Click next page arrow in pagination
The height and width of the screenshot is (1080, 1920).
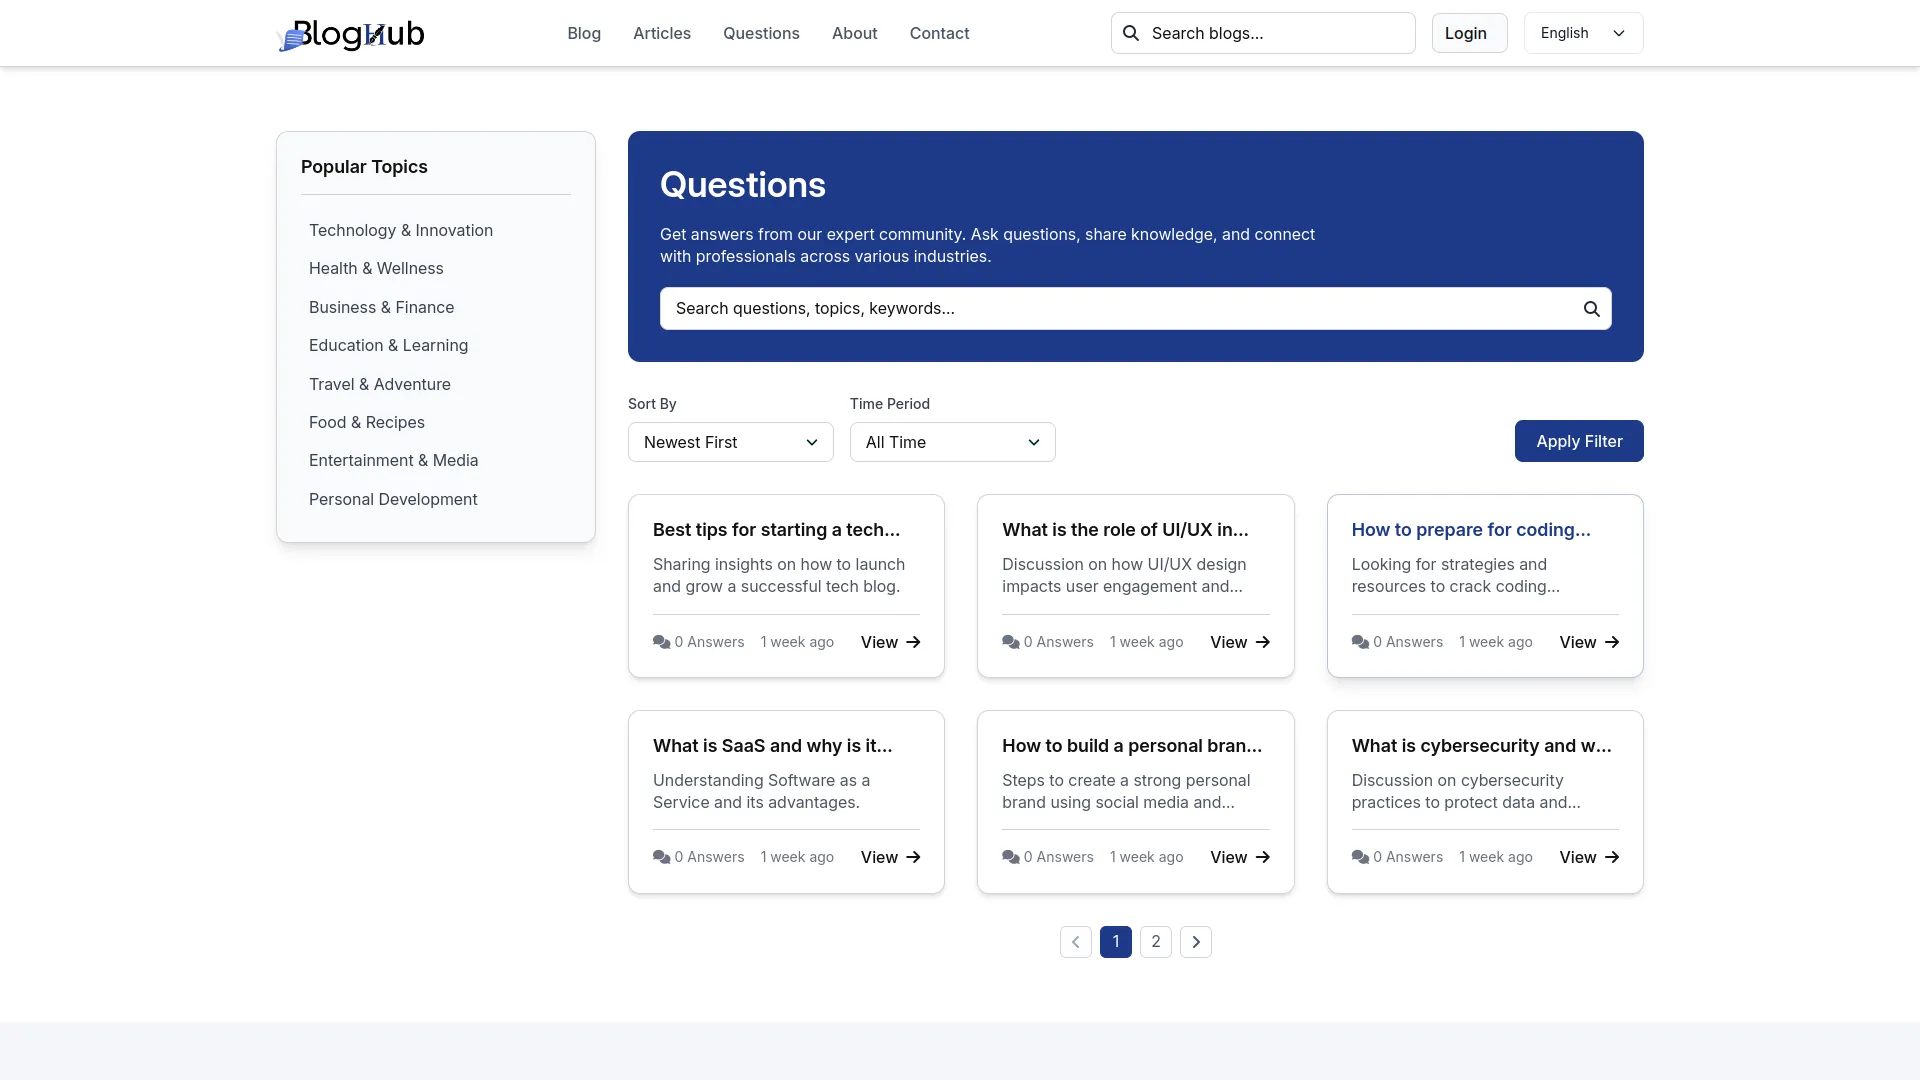(1195, 942)
